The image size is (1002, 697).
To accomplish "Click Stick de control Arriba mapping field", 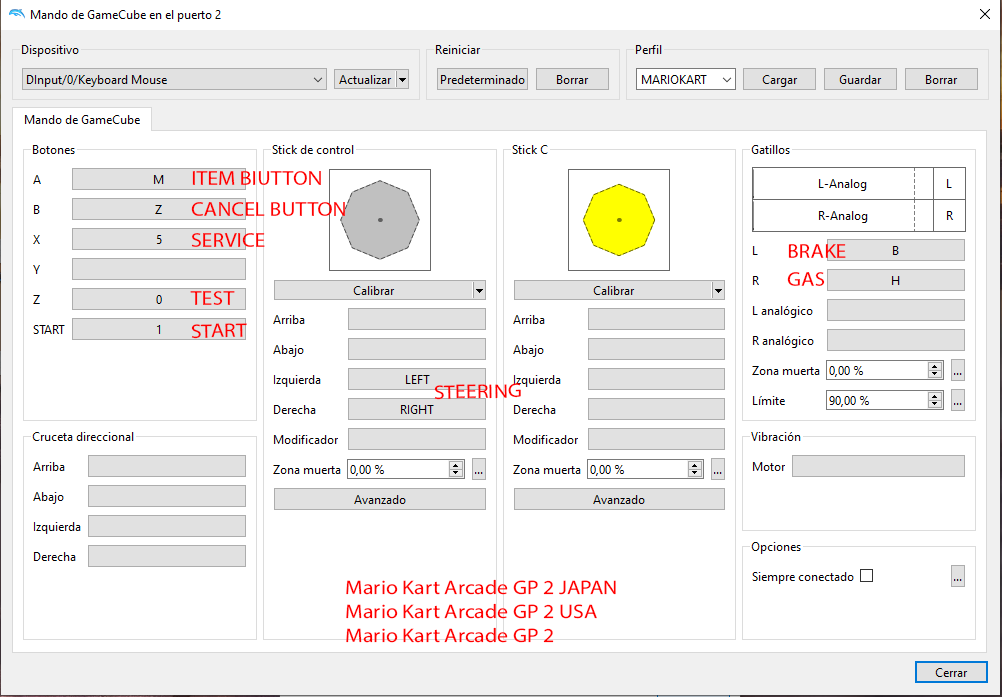I will [417, 319].
